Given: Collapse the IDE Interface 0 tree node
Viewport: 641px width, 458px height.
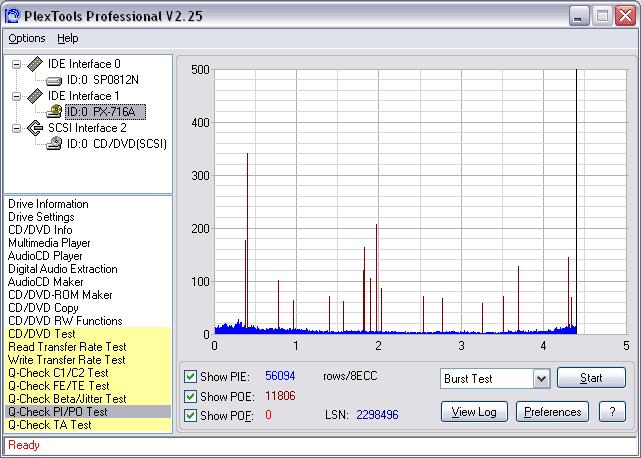Looking at the screenshot, I should [16, 64].
